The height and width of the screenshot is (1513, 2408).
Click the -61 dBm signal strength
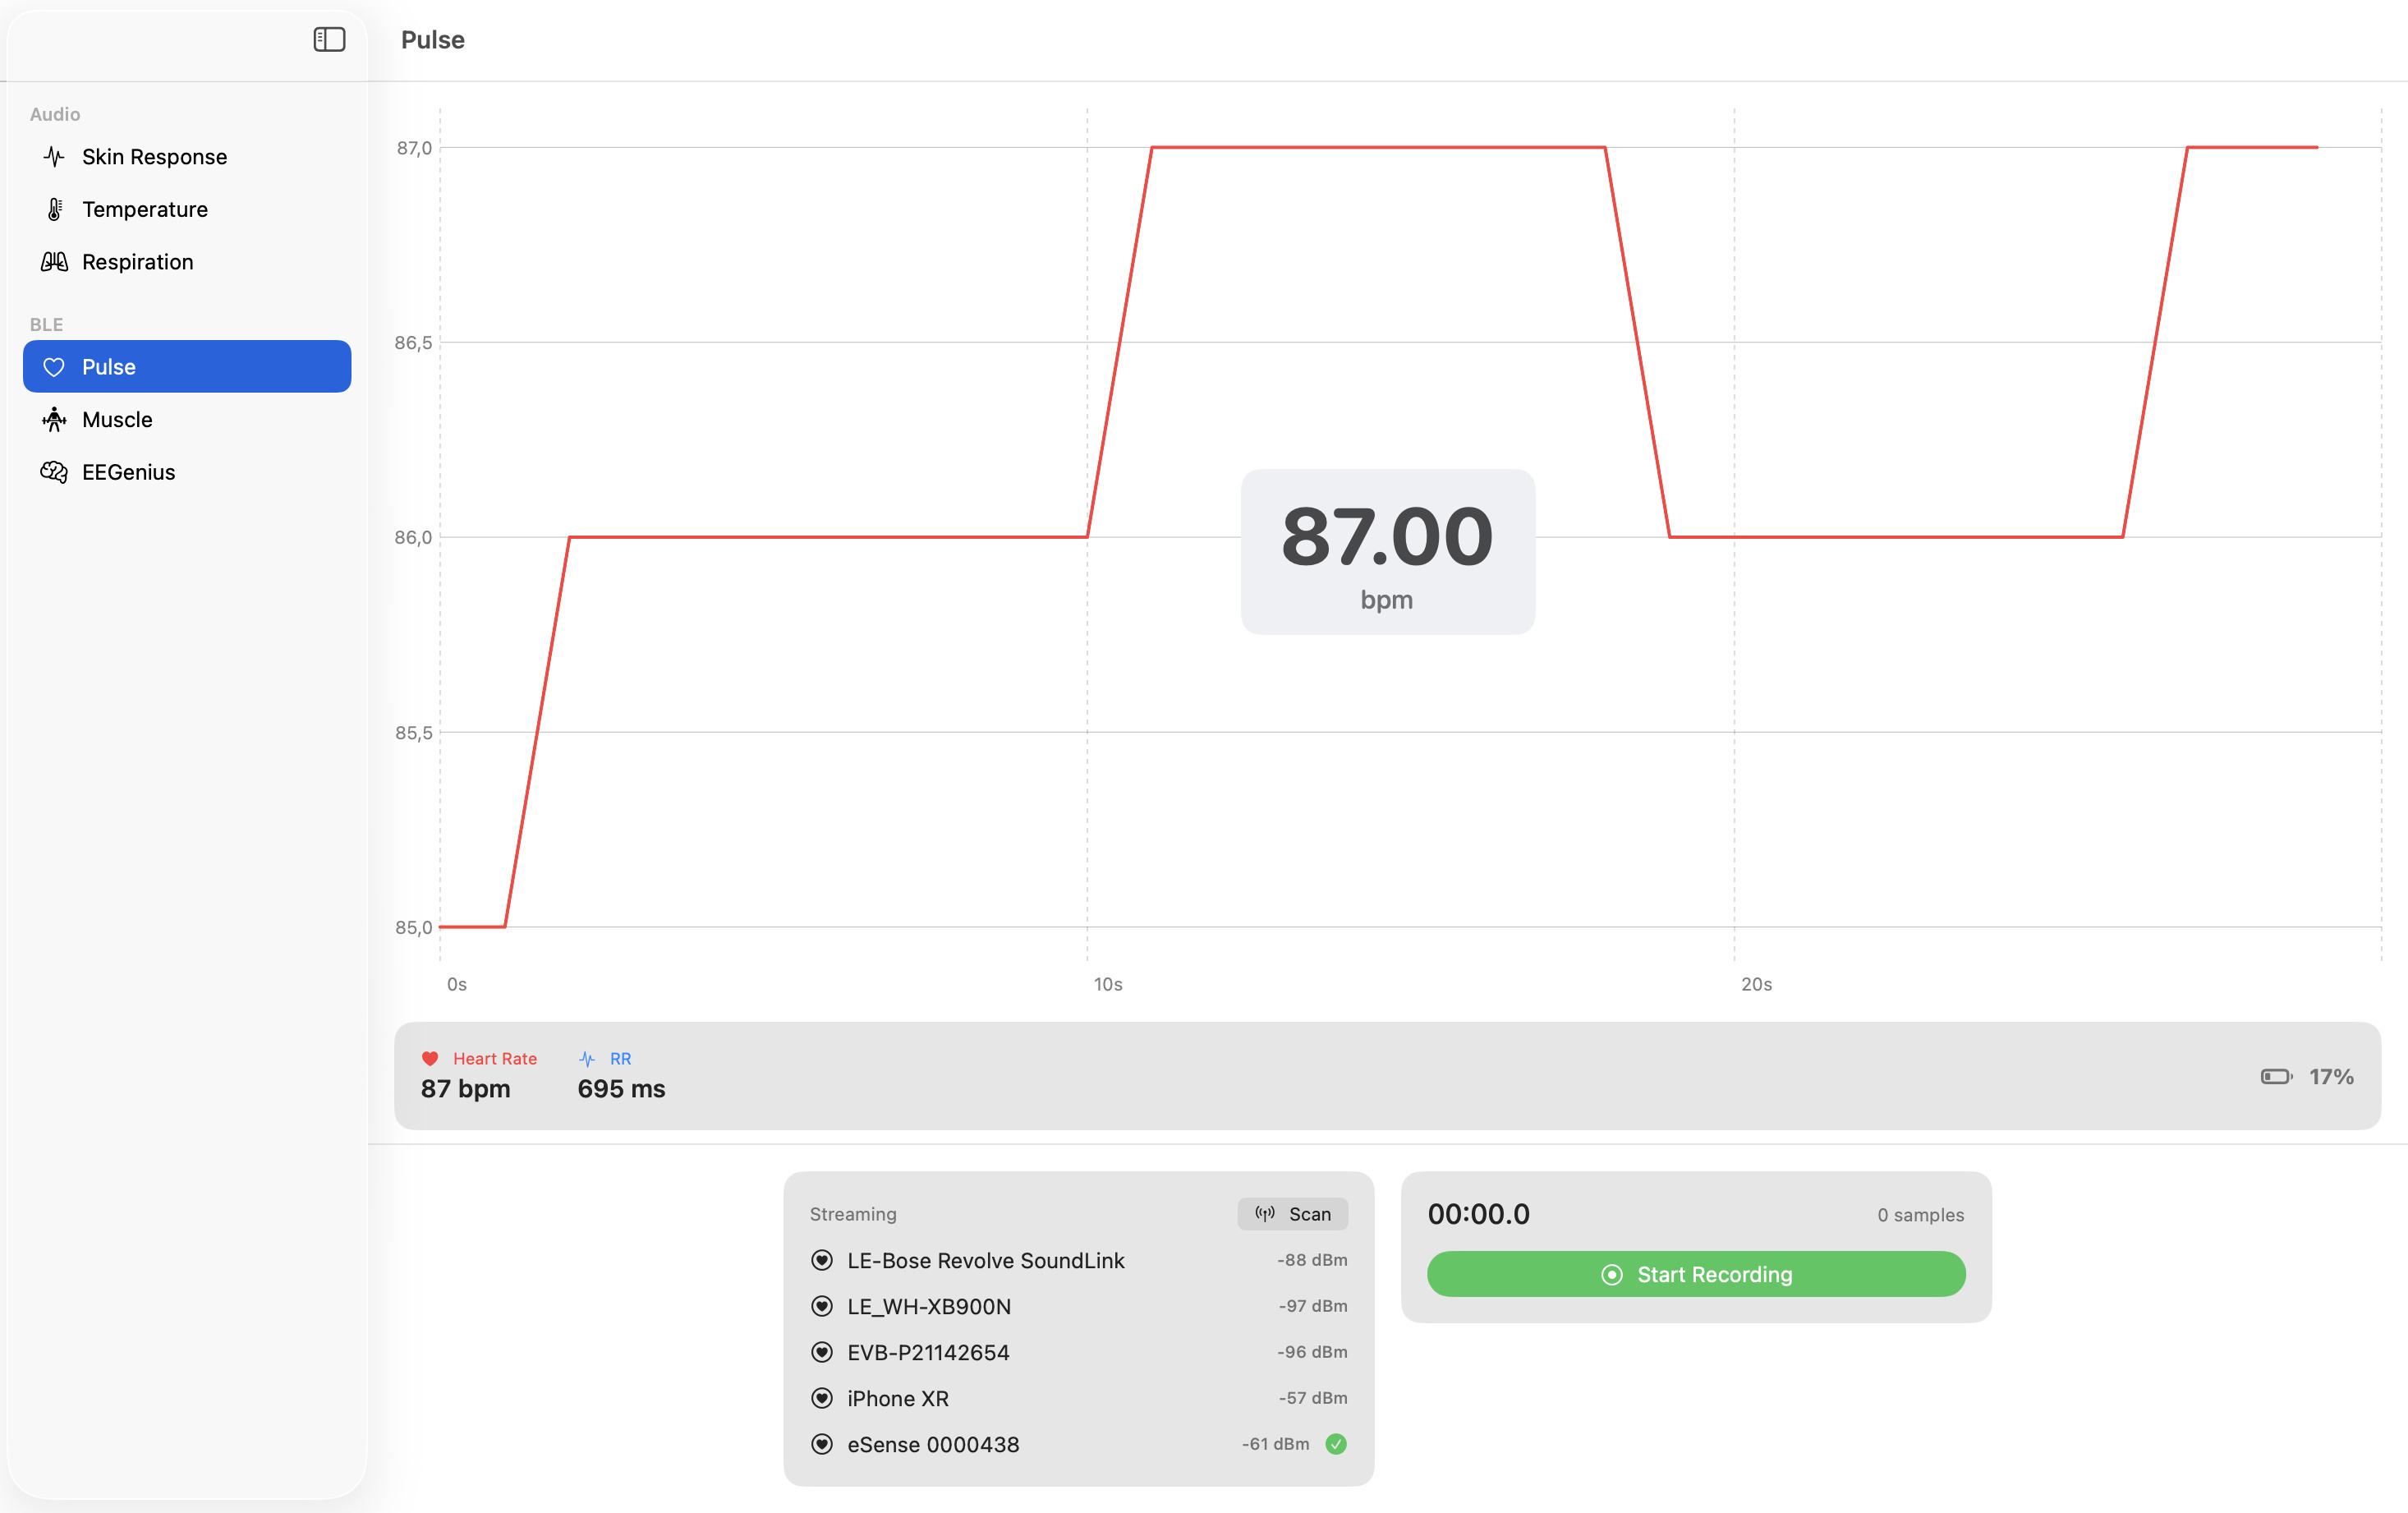tap(1275, 1444)
